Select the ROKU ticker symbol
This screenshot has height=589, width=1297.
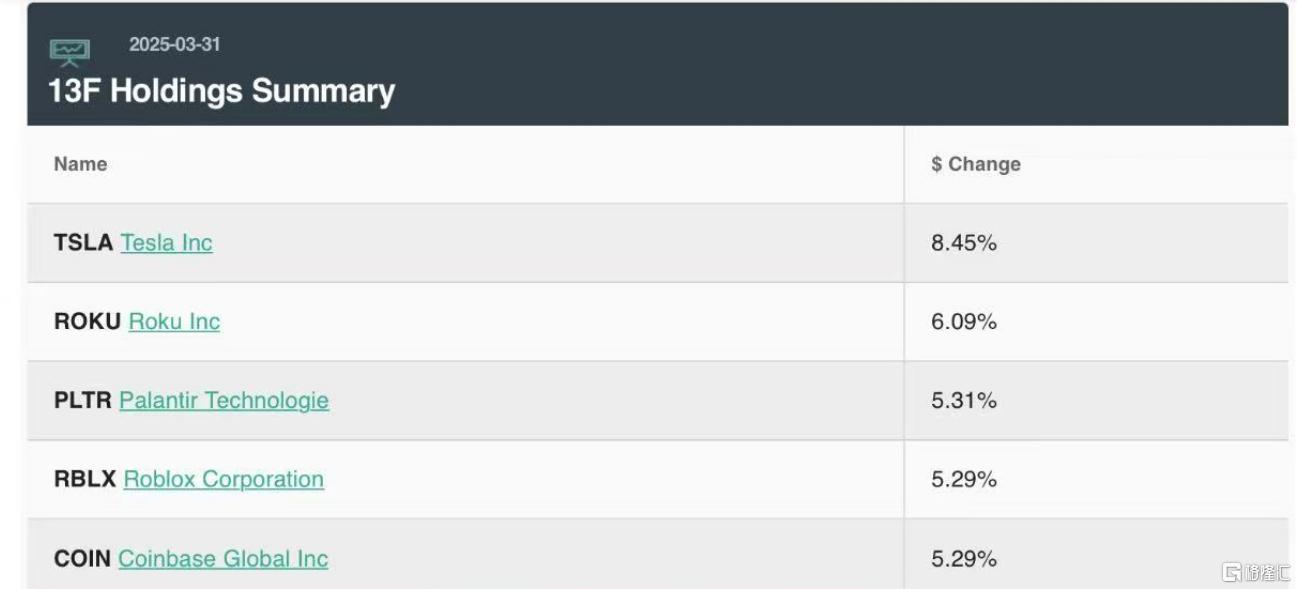click(x=87, y=322)
